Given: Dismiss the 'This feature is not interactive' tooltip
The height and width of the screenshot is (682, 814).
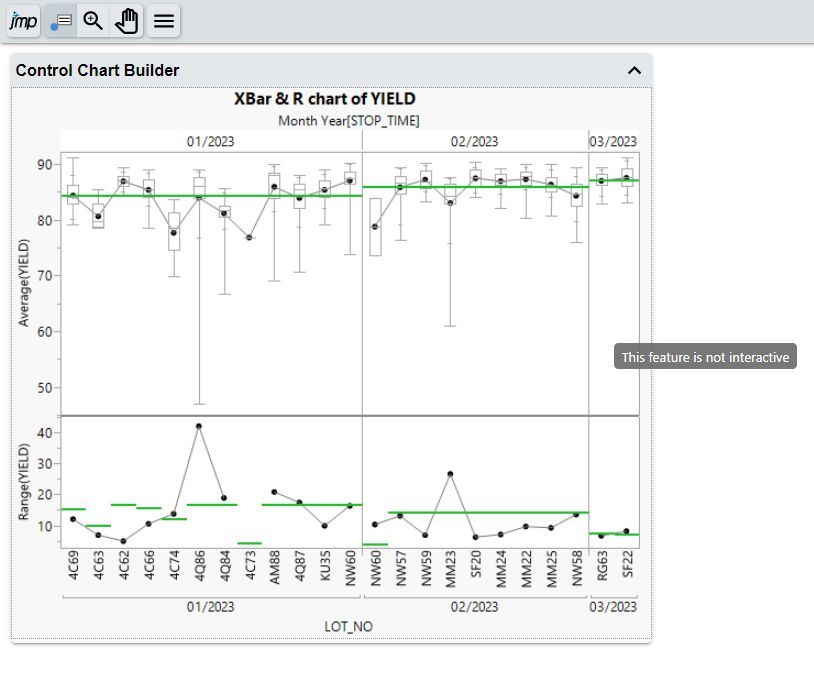Looking at the screenshot, I should pyautogui.click(x=704, y=355).
